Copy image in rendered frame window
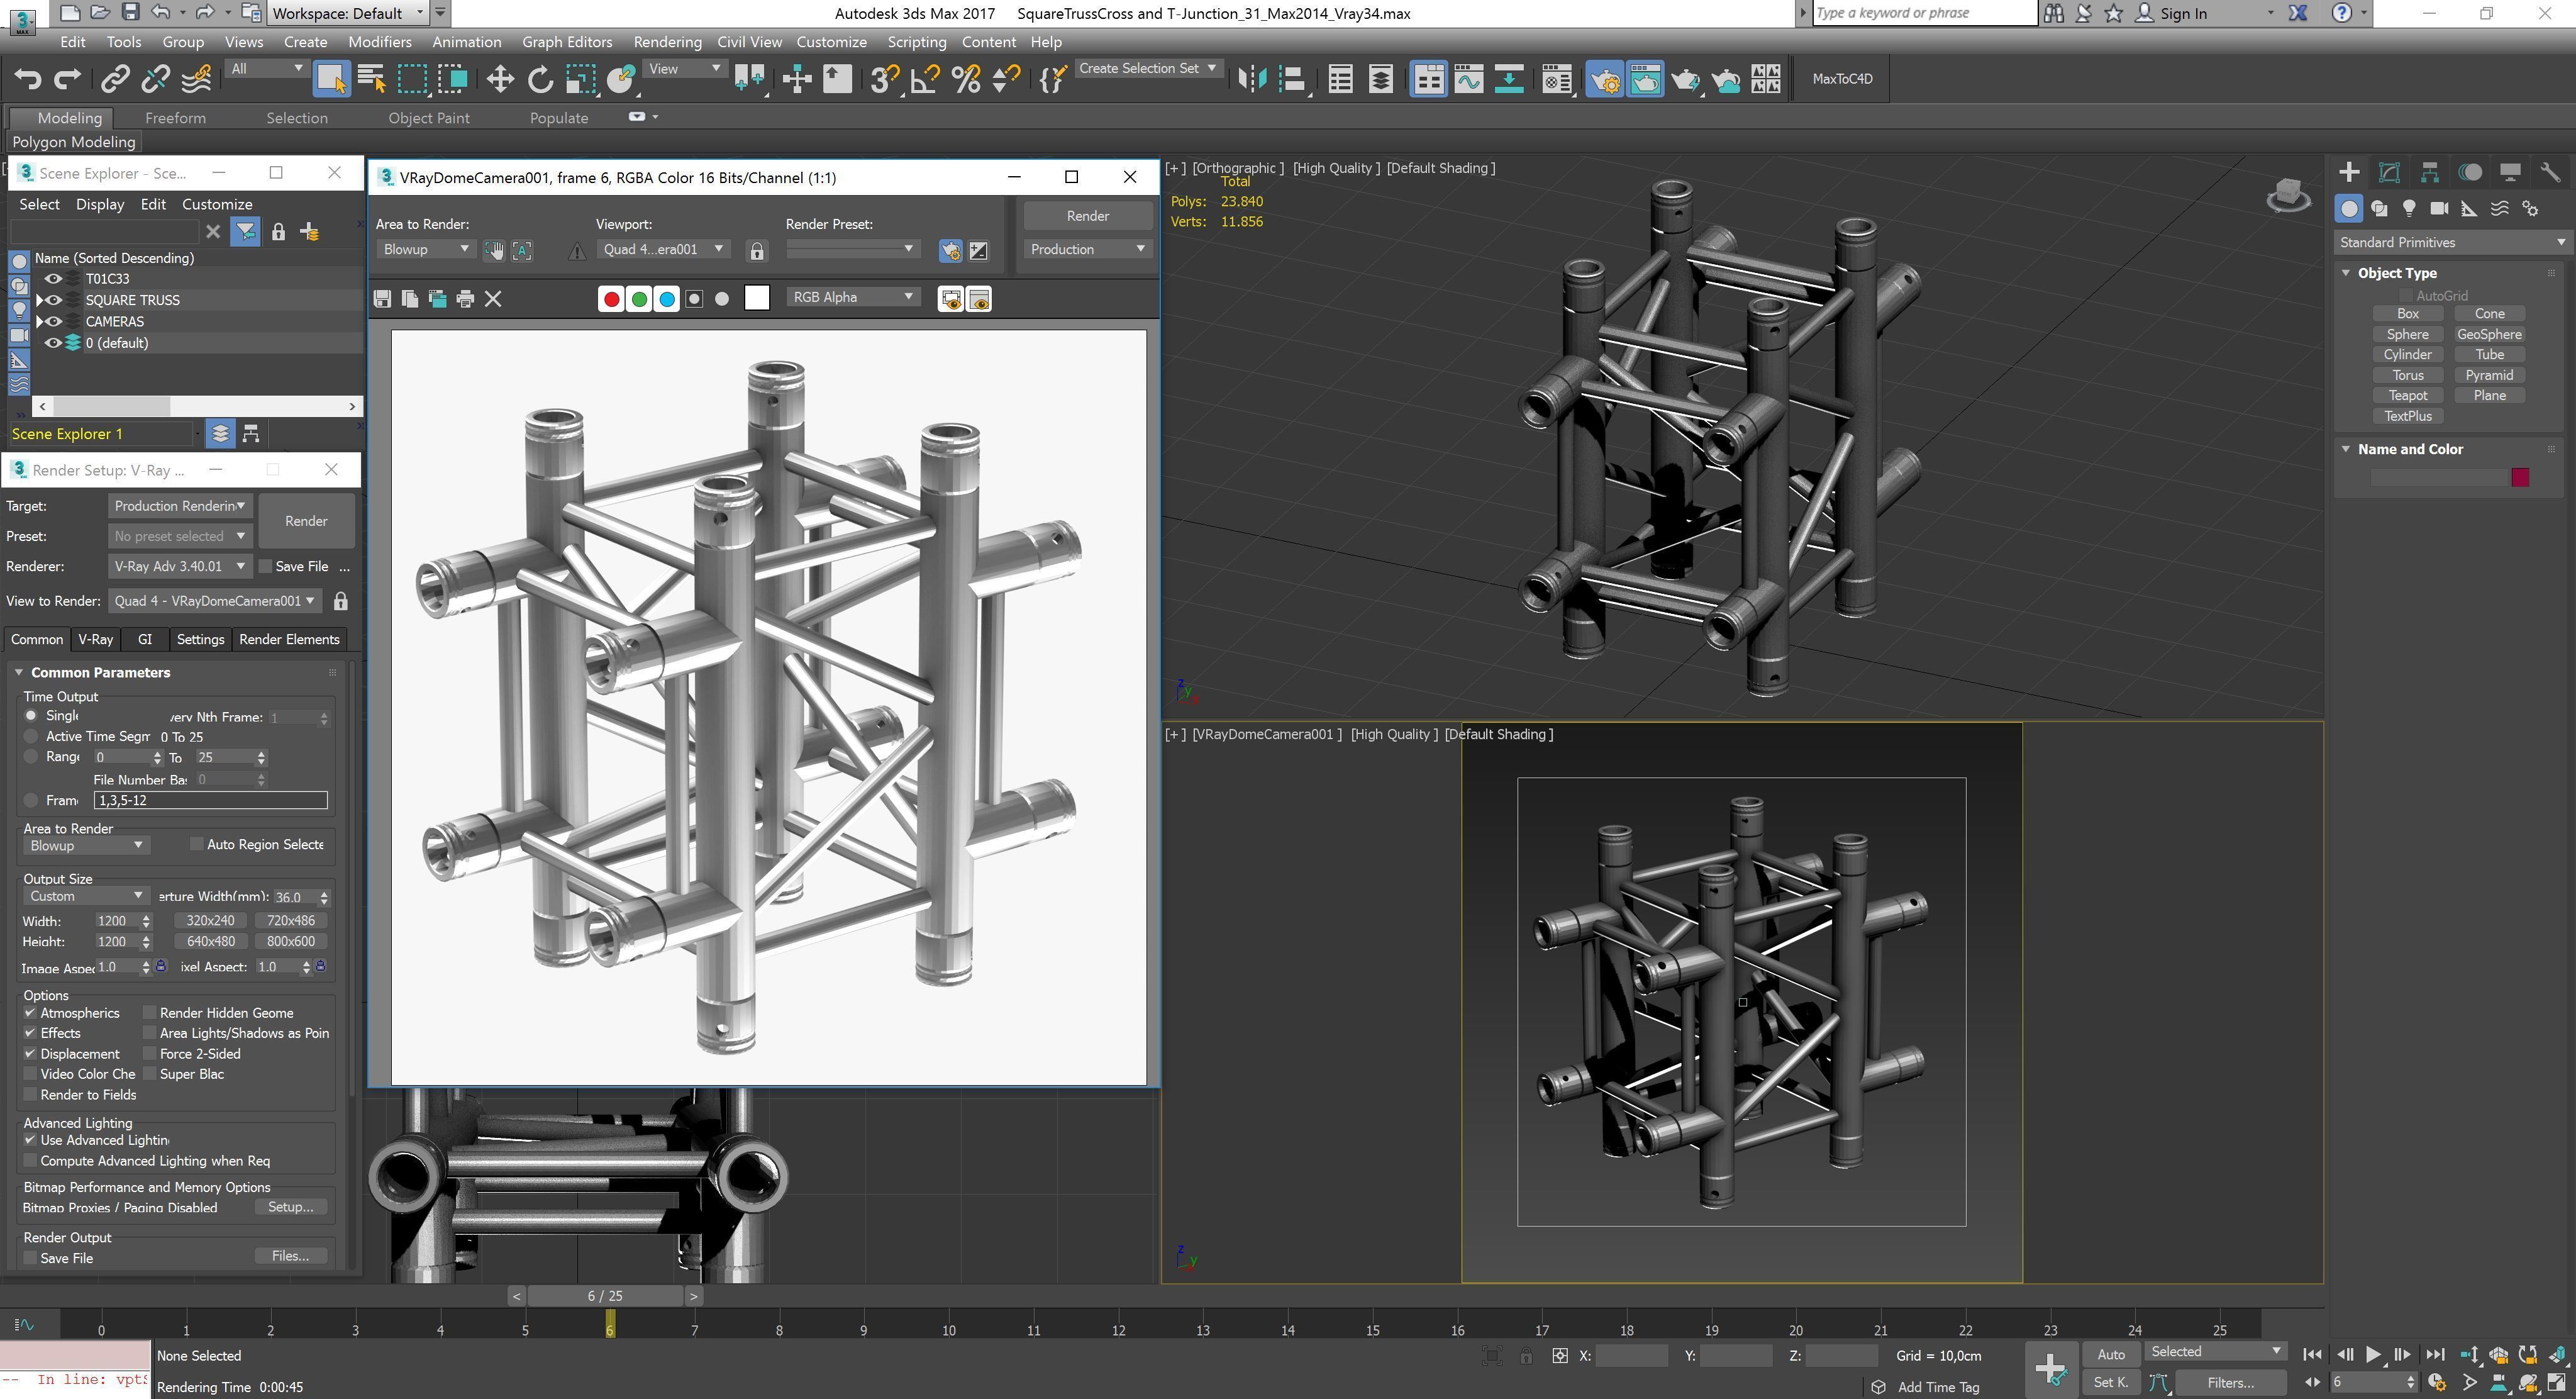Viewport: 2576px width, 1399px height. coord(410,298)
